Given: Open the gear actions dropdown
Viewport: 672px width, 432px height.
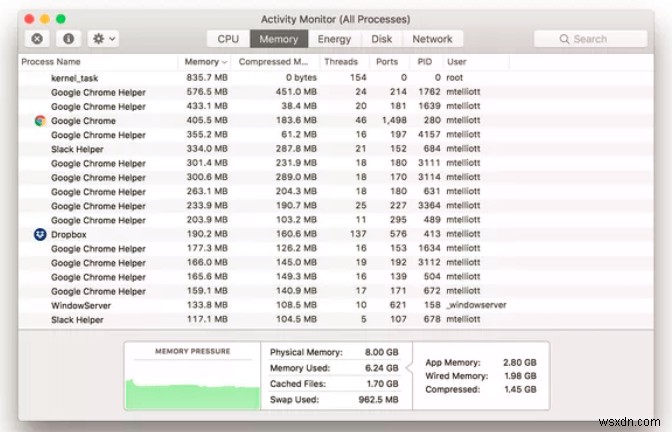Looking at the screenshot, I should pos(103,39).
